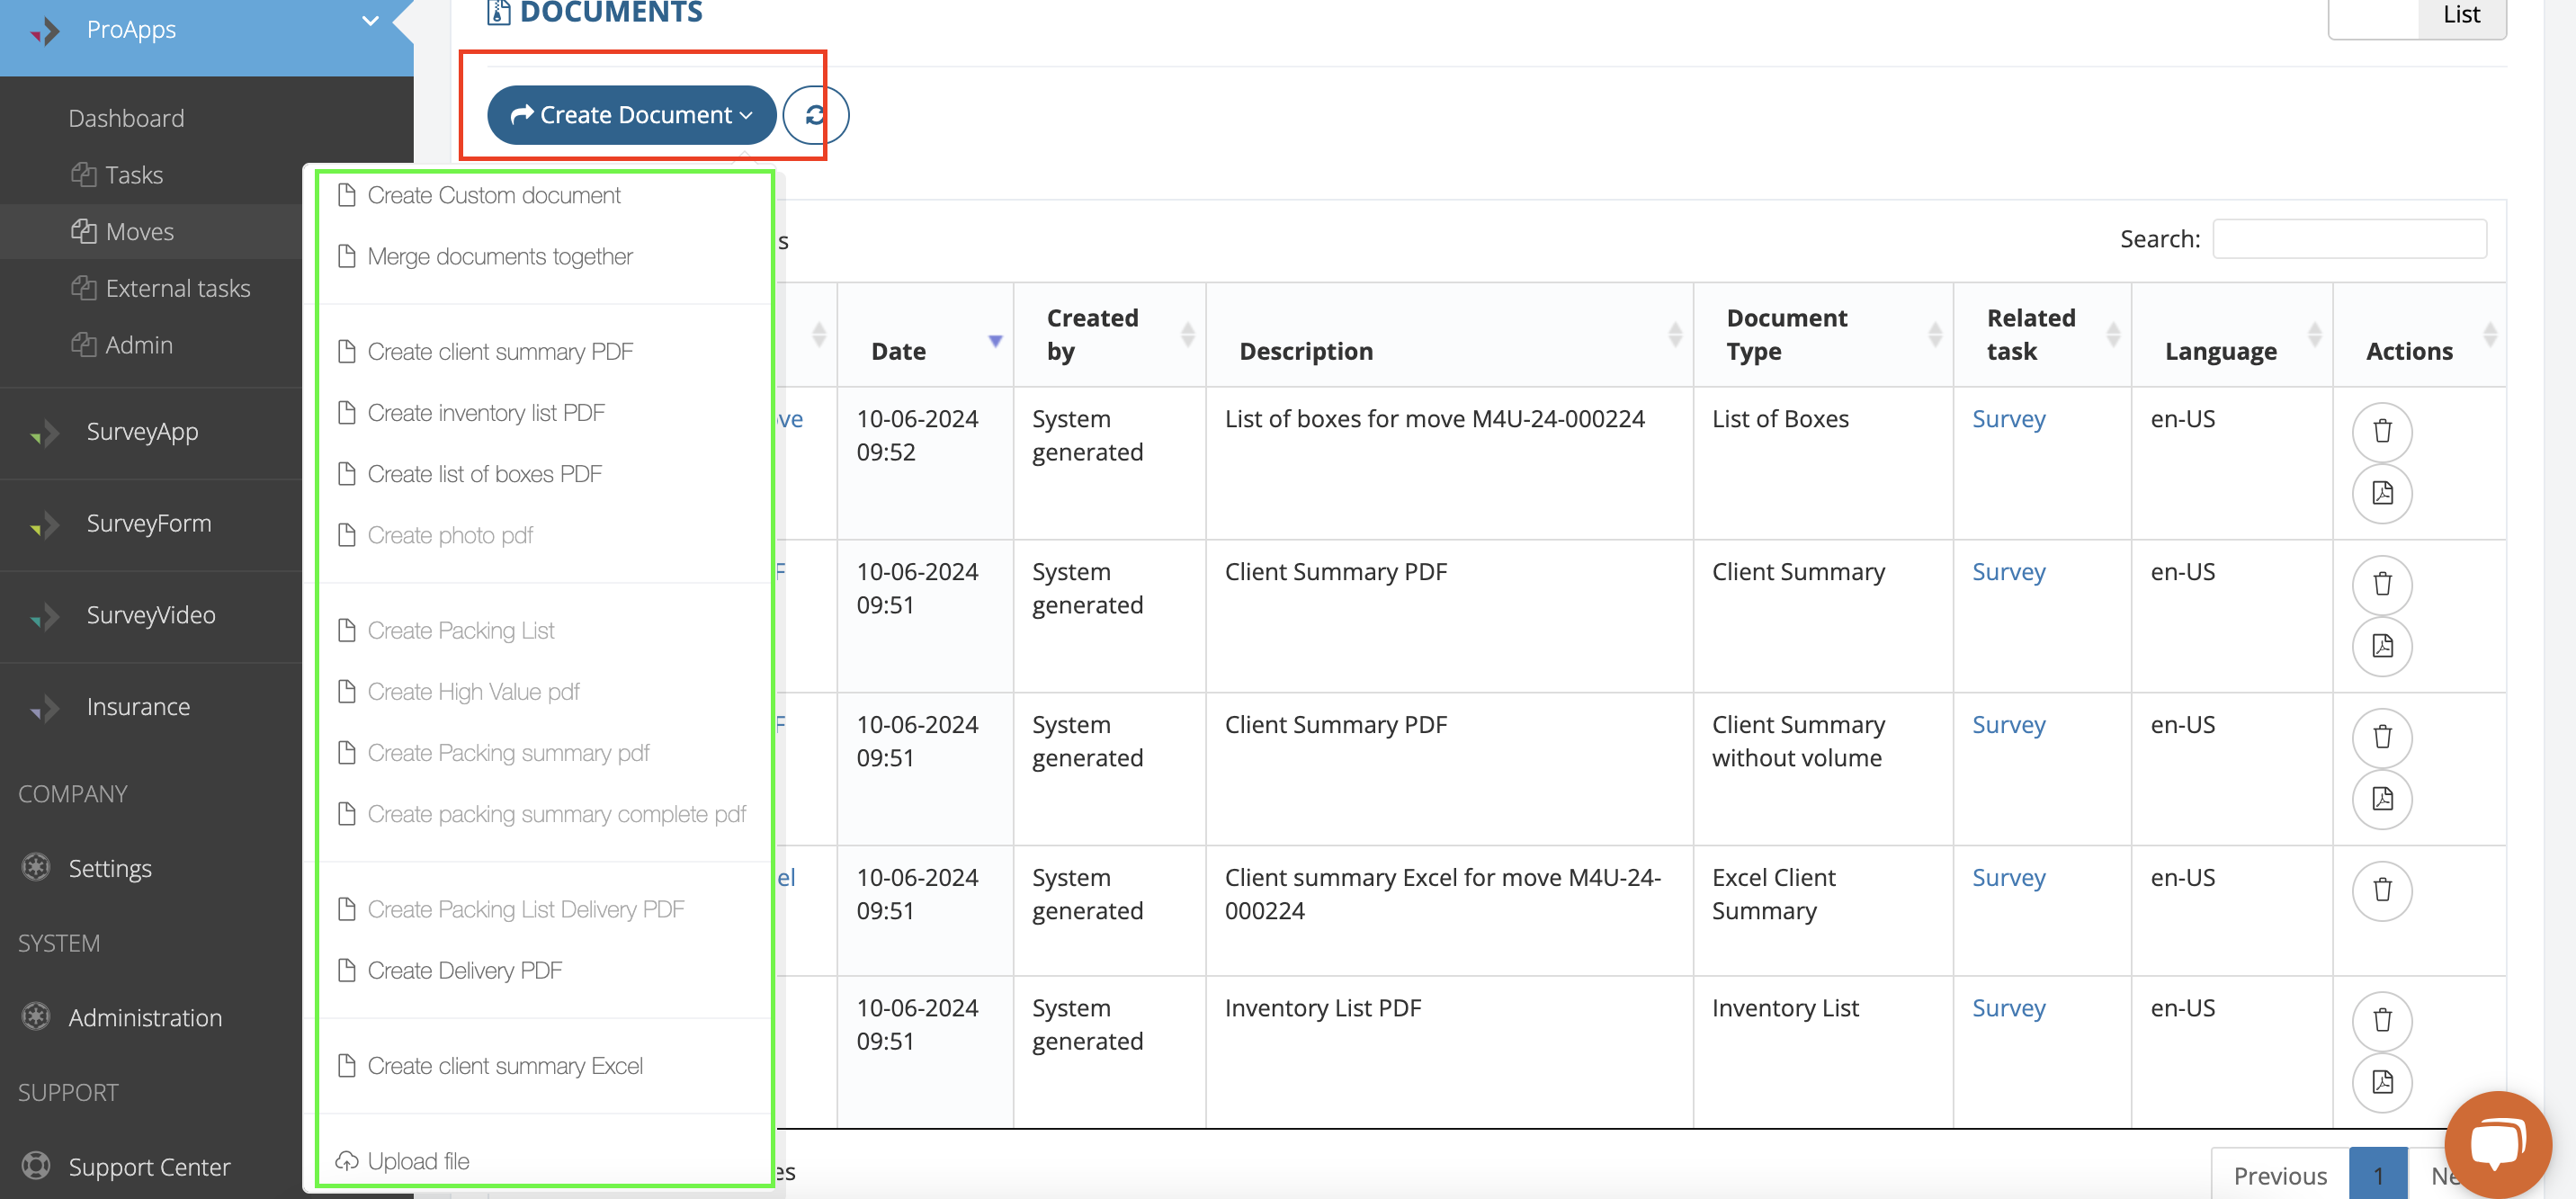Open Admin in the sidebar

[x=139, y=345]
